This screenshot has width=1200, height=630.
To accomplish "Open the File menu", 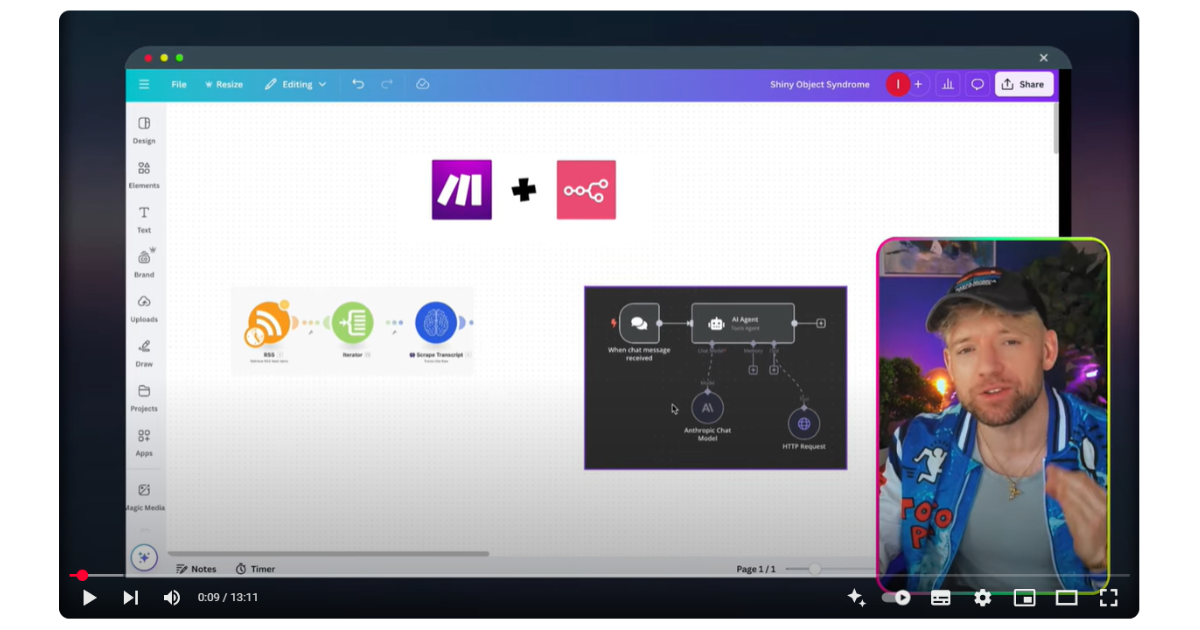I will 178,84.
